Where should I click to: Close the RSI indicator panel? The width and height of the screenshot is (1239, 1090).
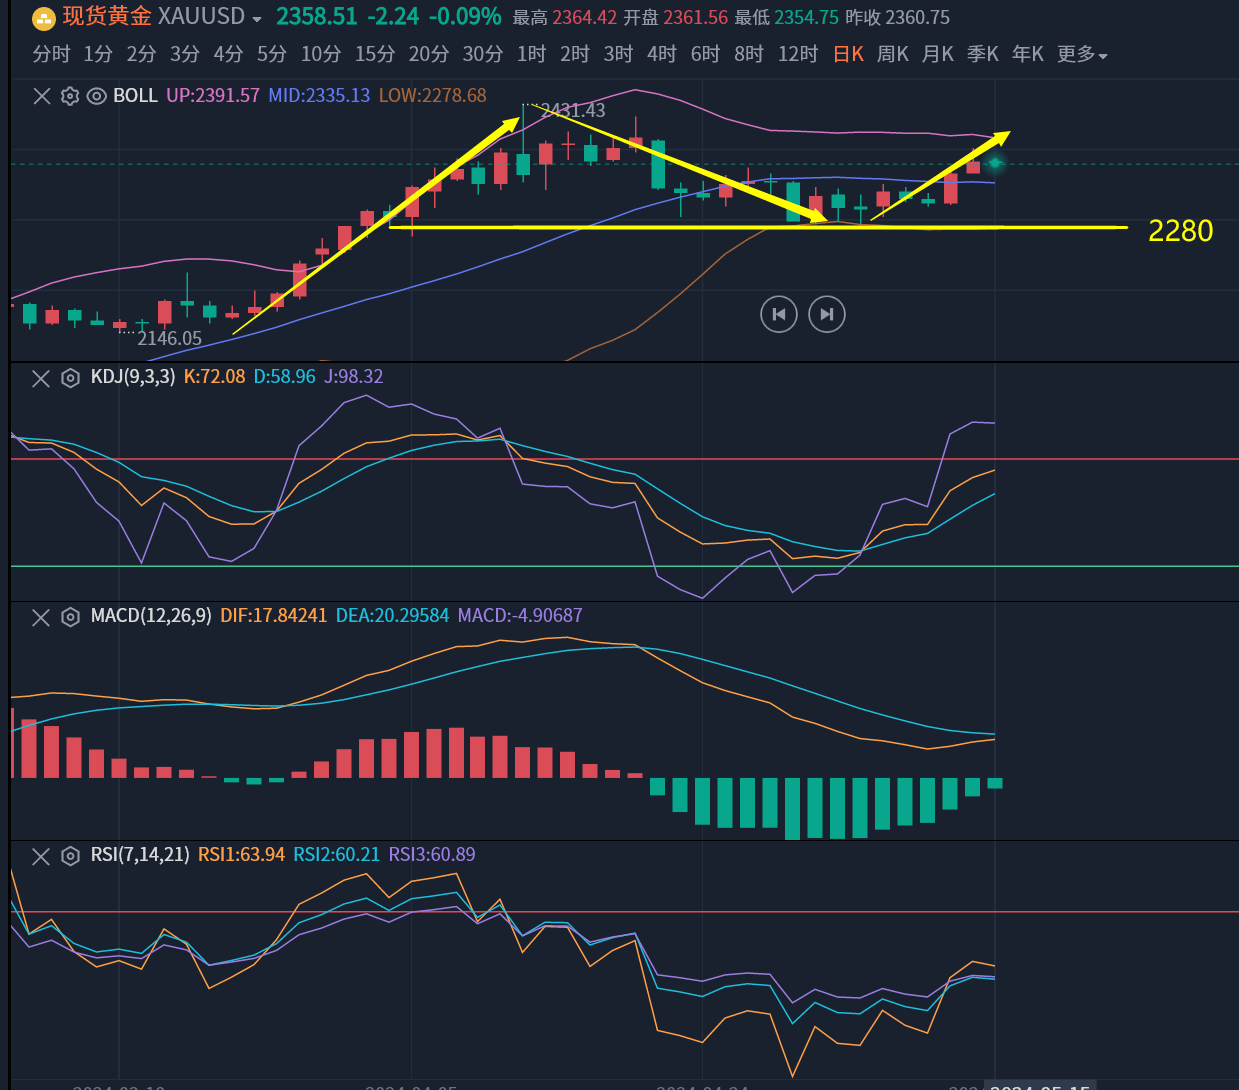(41, 856)
